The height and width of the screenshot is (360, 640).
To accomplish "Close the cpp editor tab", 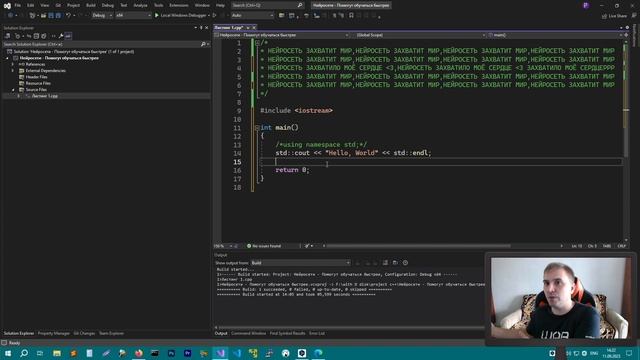I will pyautogui.click(x=254, y=28).
